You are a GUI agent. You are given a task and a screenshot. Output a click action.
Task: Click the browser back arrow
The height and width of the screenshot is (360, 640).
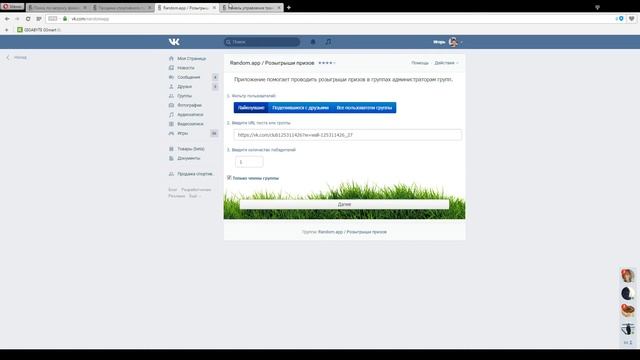pyautogui.click(x=7, y=19)
